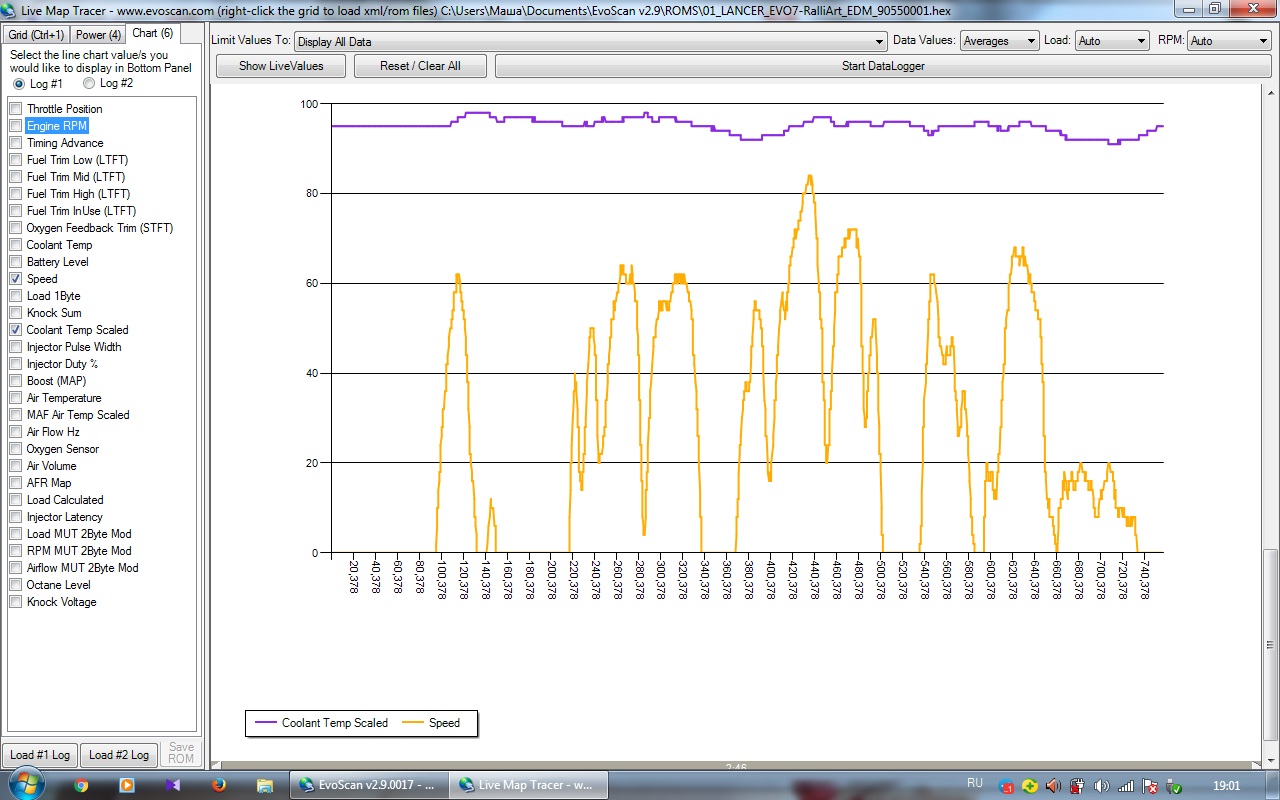Uncheck the Speed chart value
This screenshot has width=1280, height=800.
16,279
